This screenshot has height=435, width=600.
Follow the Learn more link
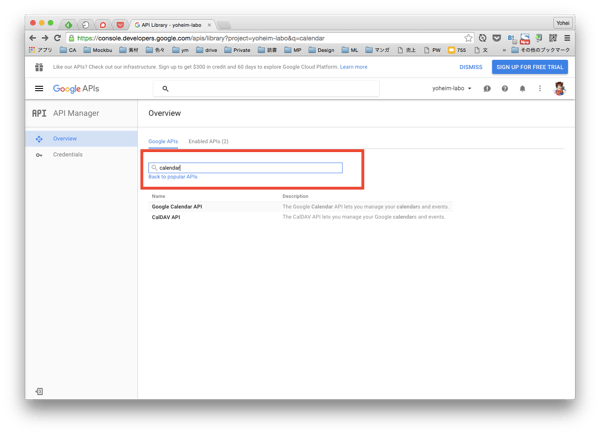[x=354, y=67]
